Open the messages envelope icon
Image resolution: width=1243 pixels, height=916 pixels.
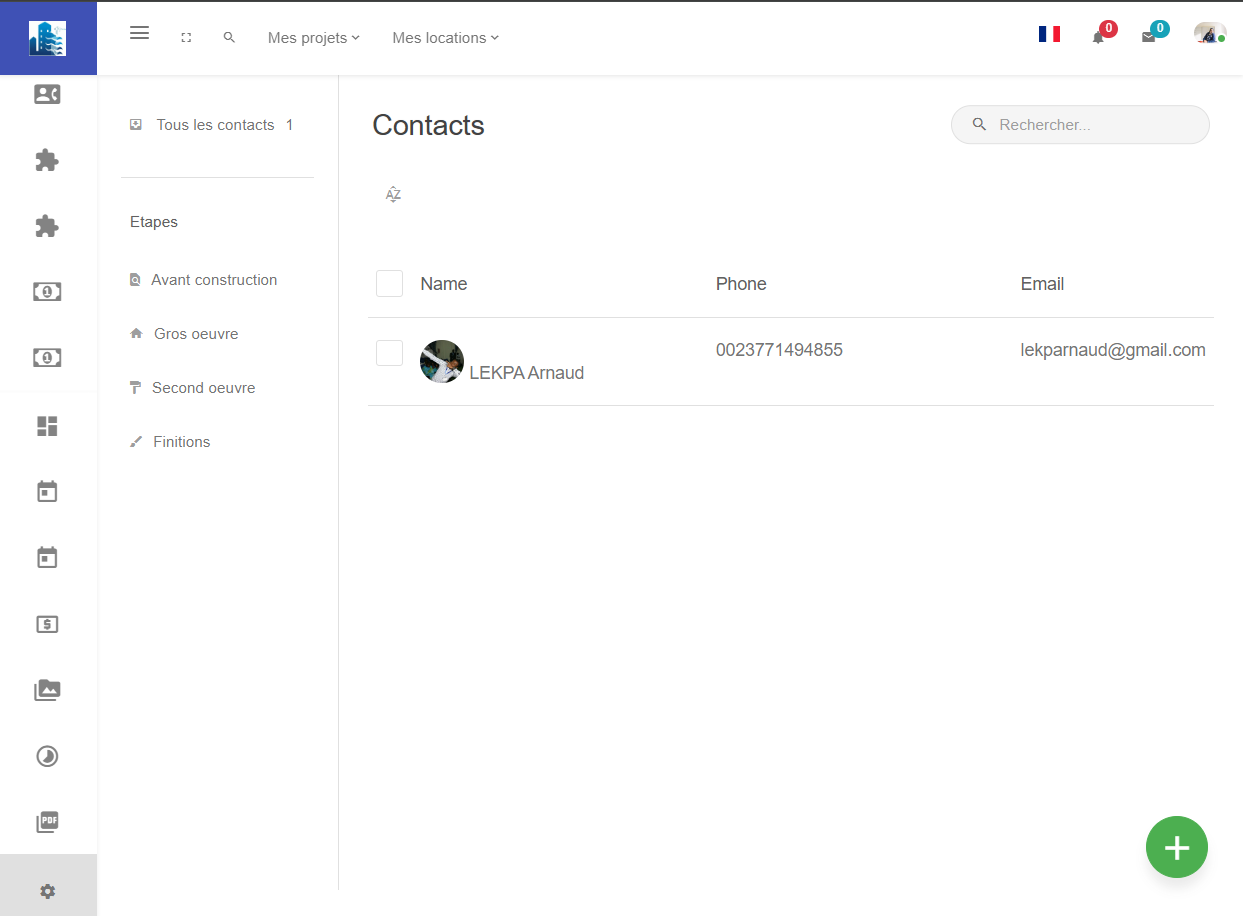1148,37
